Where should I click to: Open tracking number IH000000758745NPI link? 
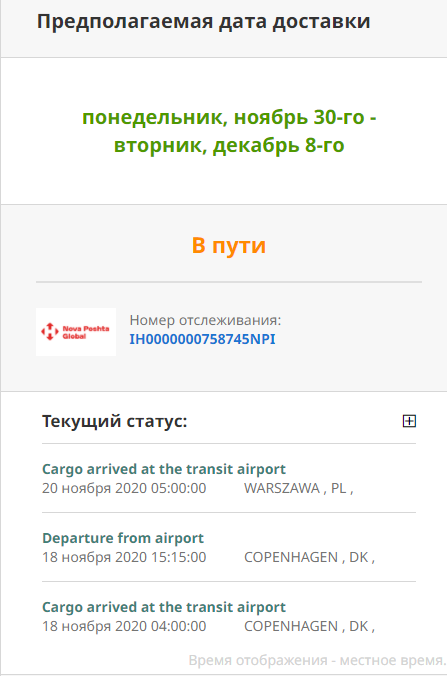coord(202,339)
